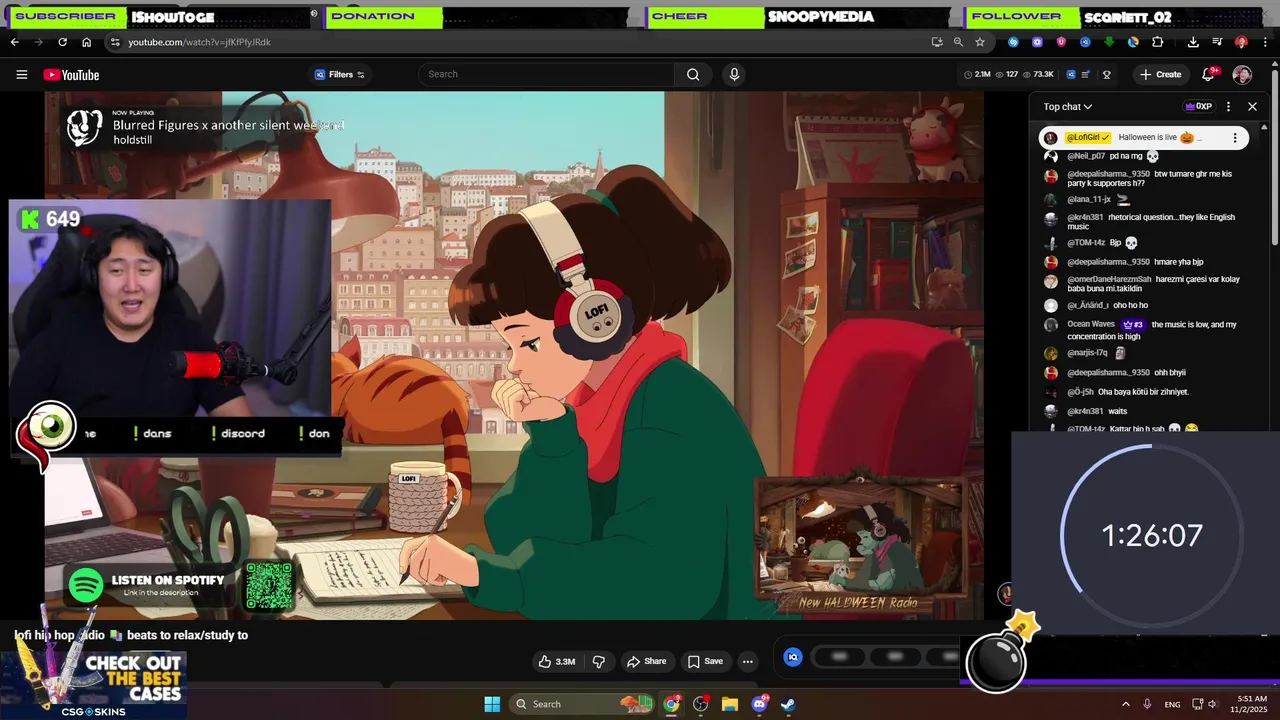Like the video with 3.3M likes

pos(557,661)
